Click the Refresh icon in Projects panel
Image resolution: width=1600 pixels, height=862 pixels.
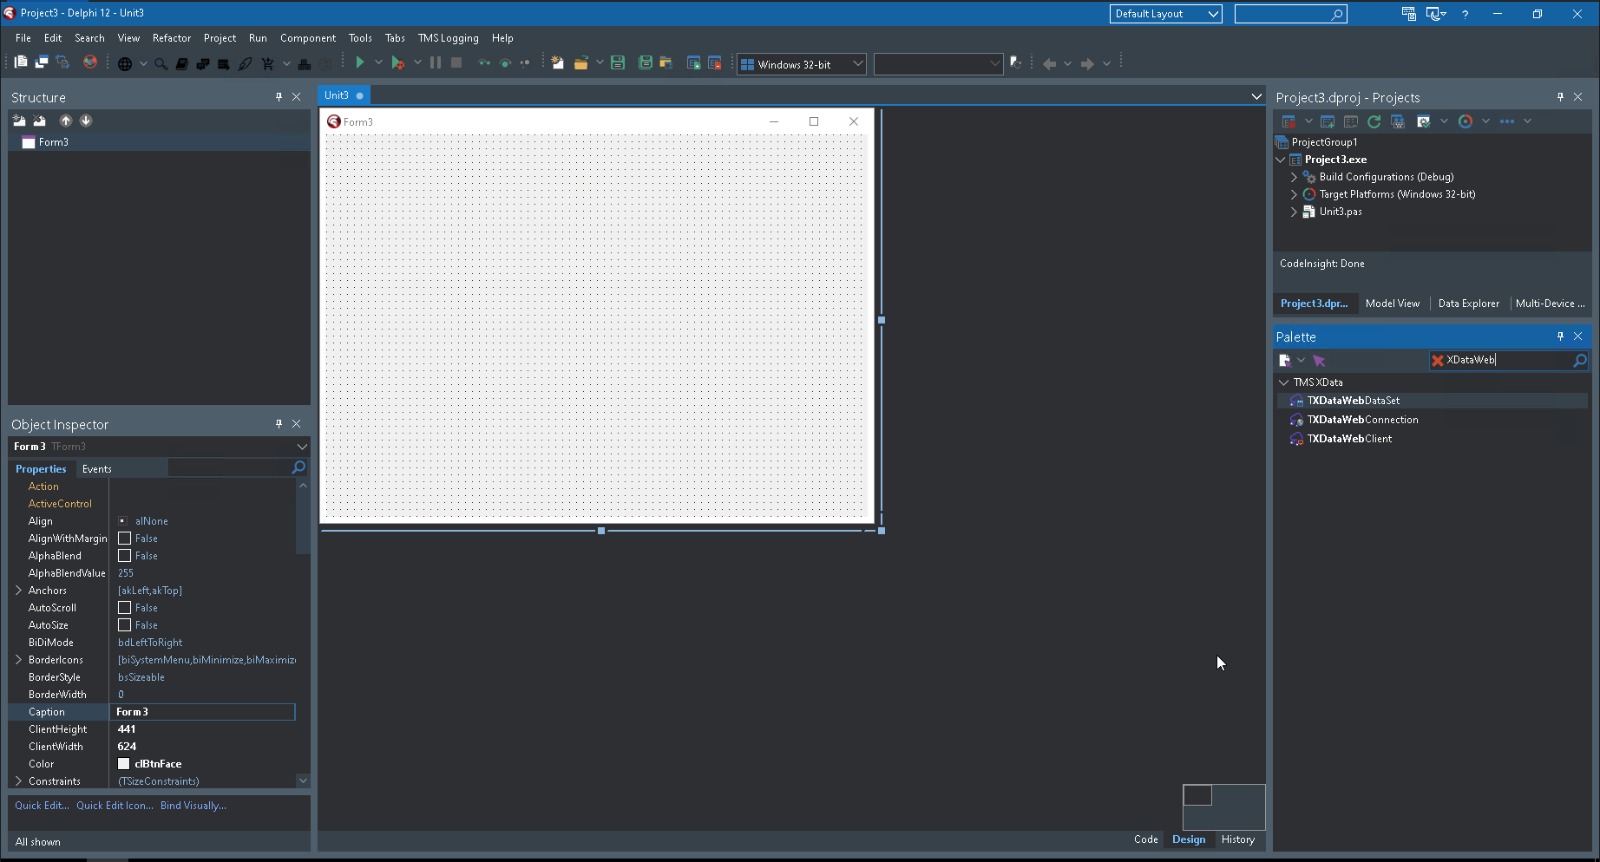point(1374,121)
